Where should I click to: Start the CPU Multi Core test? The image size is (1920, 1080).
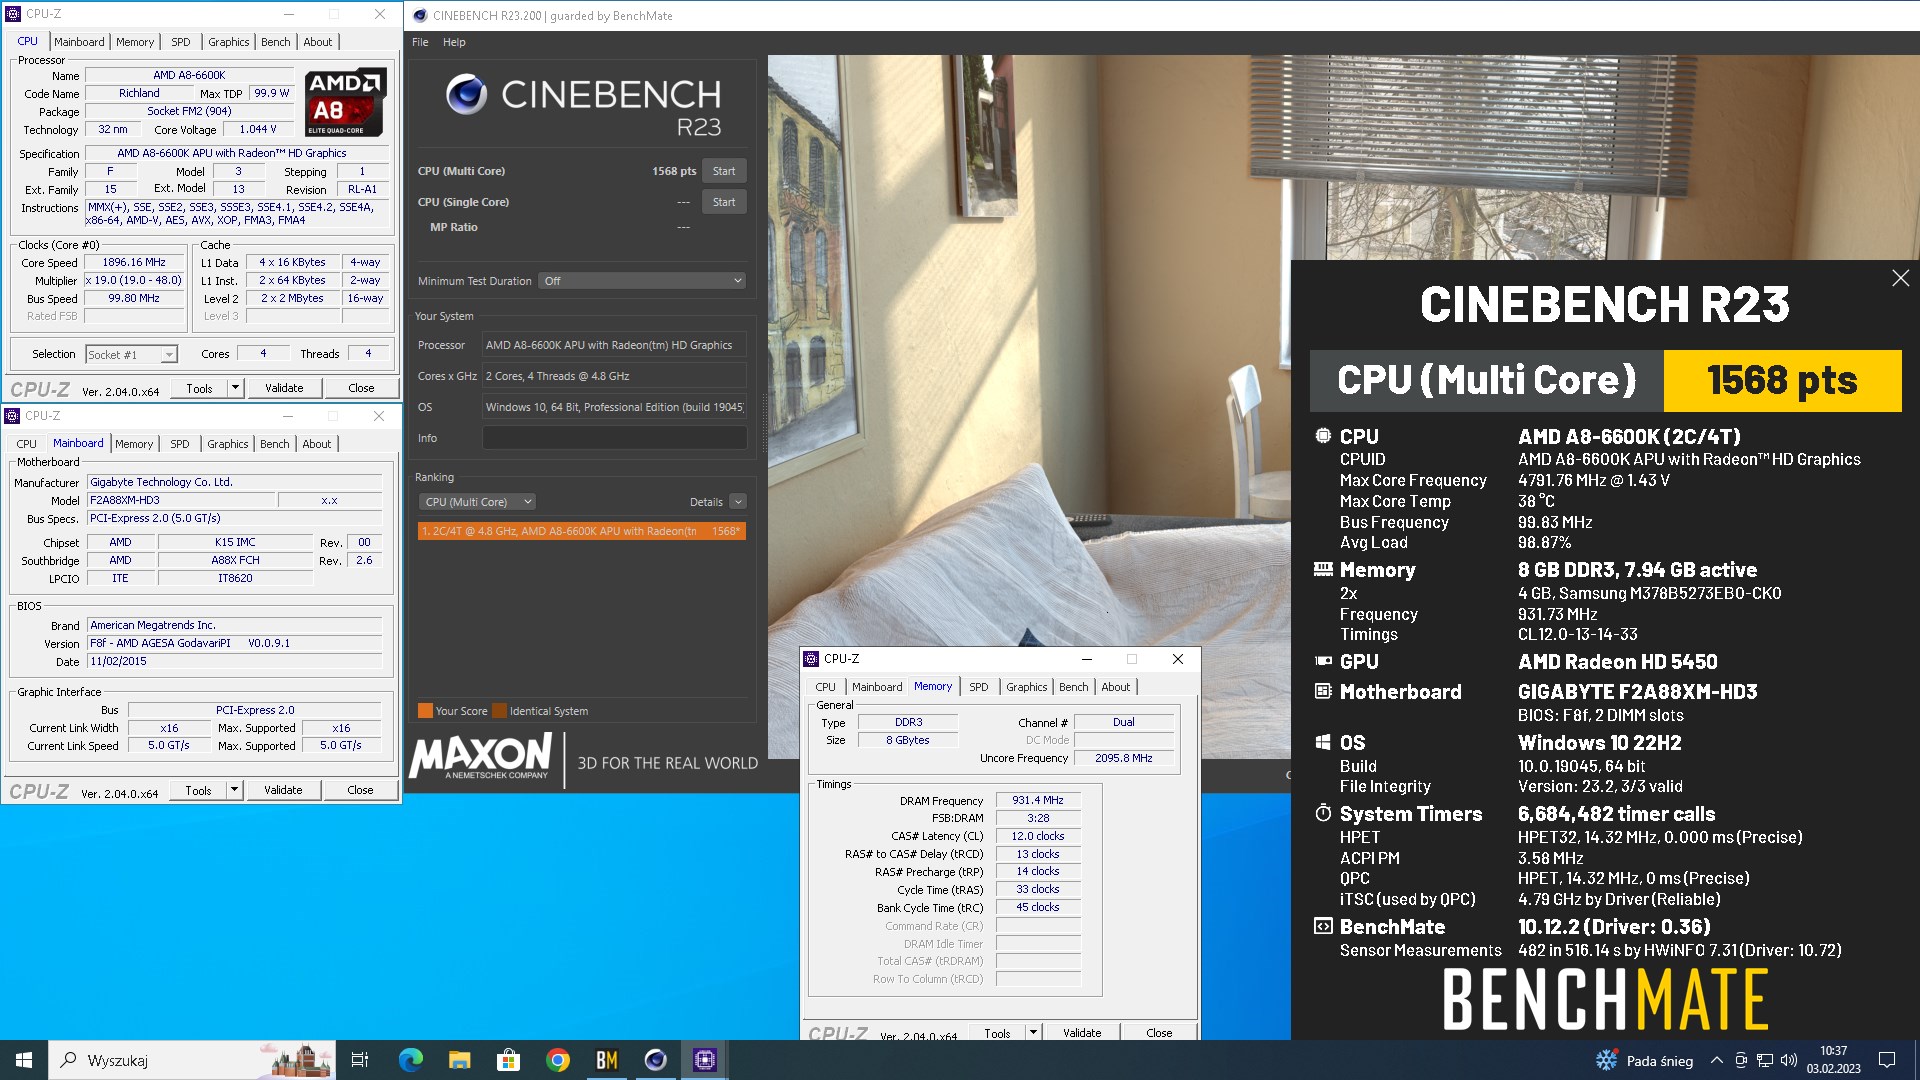click(x=724, y=171)
